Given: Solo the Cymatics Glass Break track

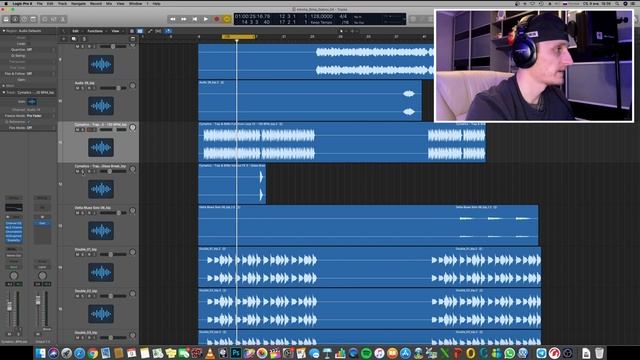Looking at the screenshot, I should point(83,171).
